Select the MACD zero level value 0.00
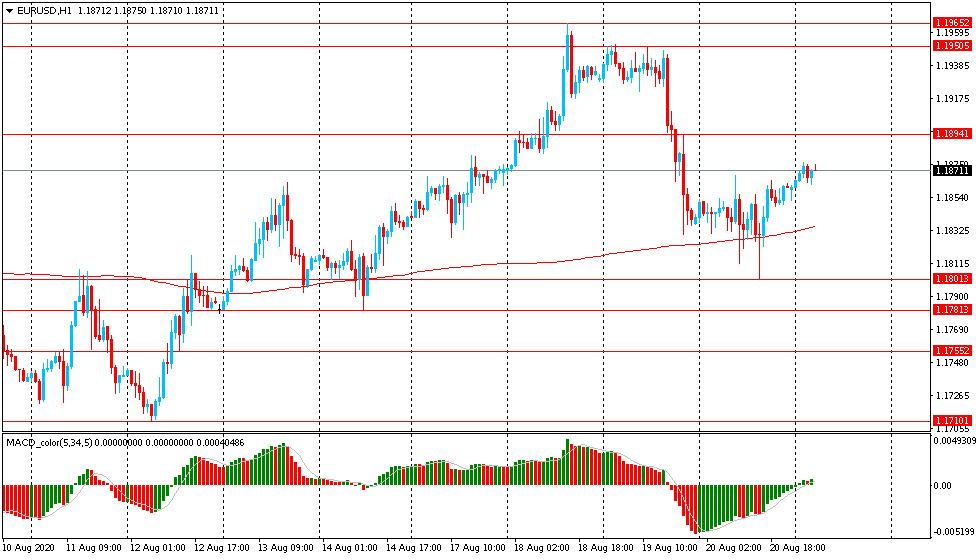The image size is (976, 559). [943, 486]
